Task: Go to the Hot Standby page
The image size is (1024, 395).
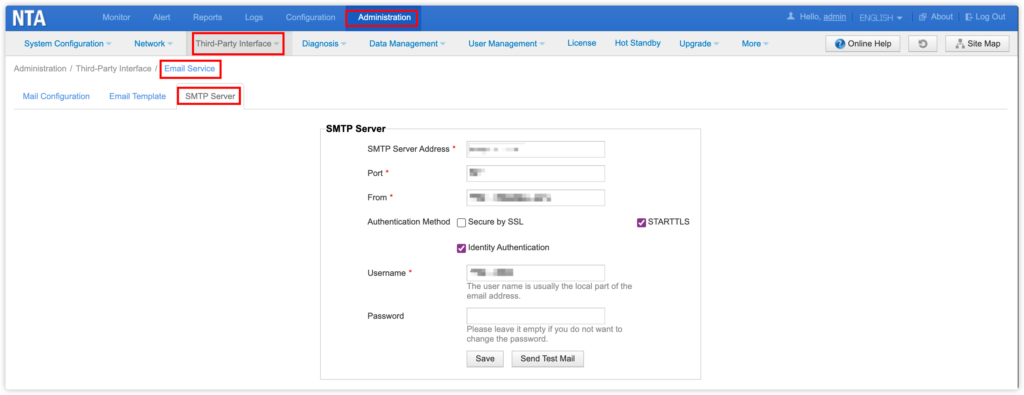Action: point(637,43)
